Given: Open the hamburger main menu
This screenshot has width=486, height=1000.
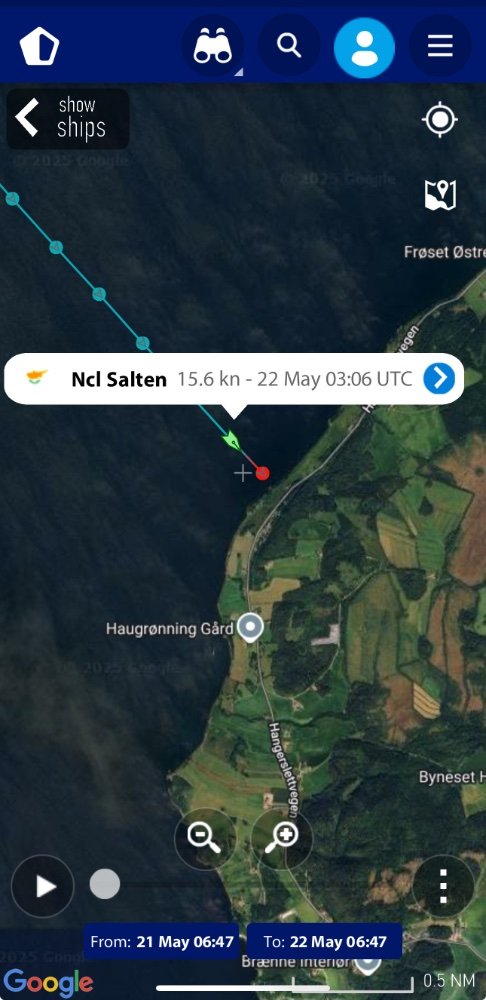Looking at the screenshot, I should pos(440,46).
